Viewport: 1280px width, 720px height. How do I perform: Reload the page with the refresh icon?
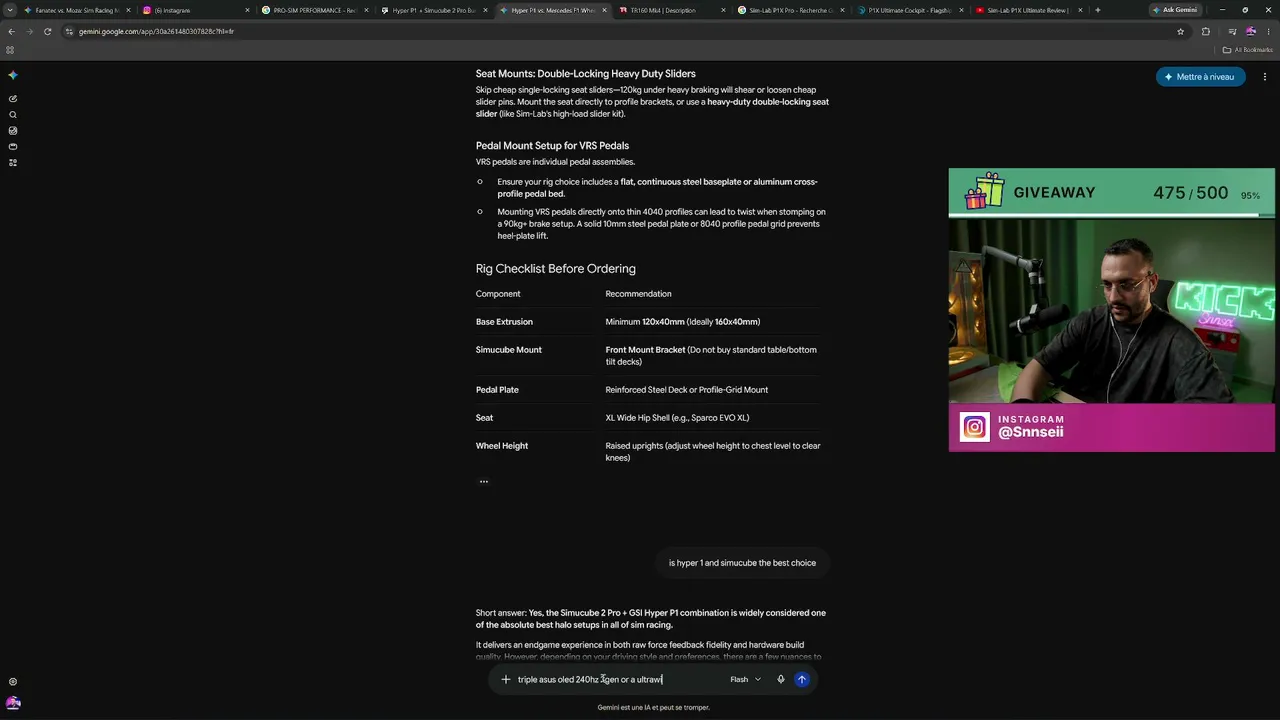click(x=47, y=31)
